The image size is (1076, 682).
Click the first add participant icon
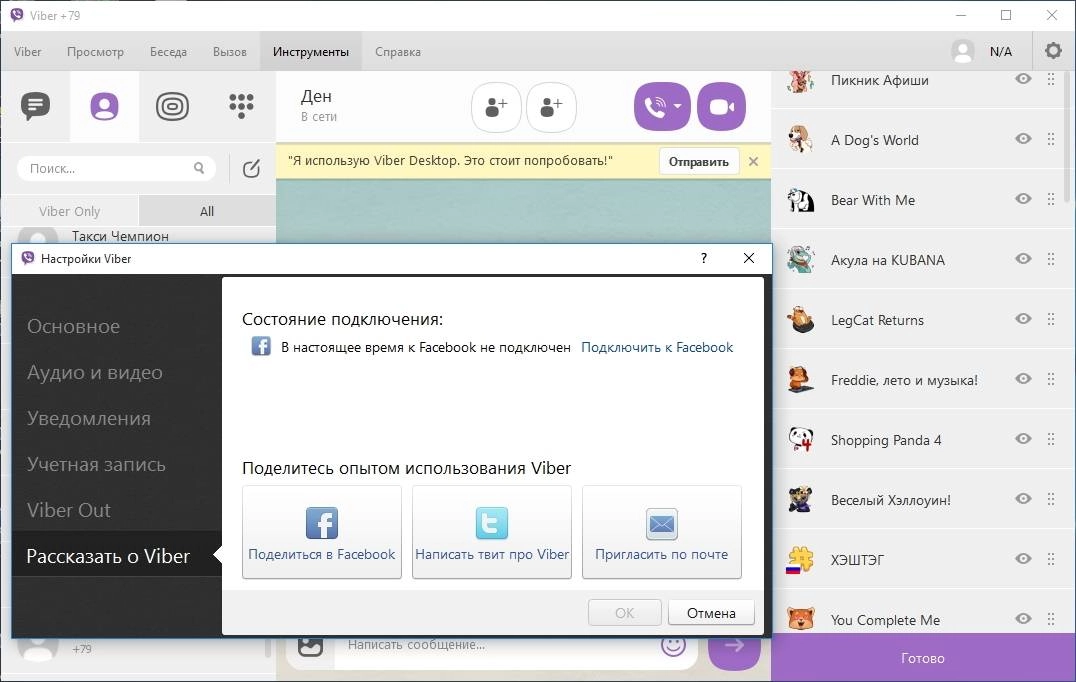496,107
